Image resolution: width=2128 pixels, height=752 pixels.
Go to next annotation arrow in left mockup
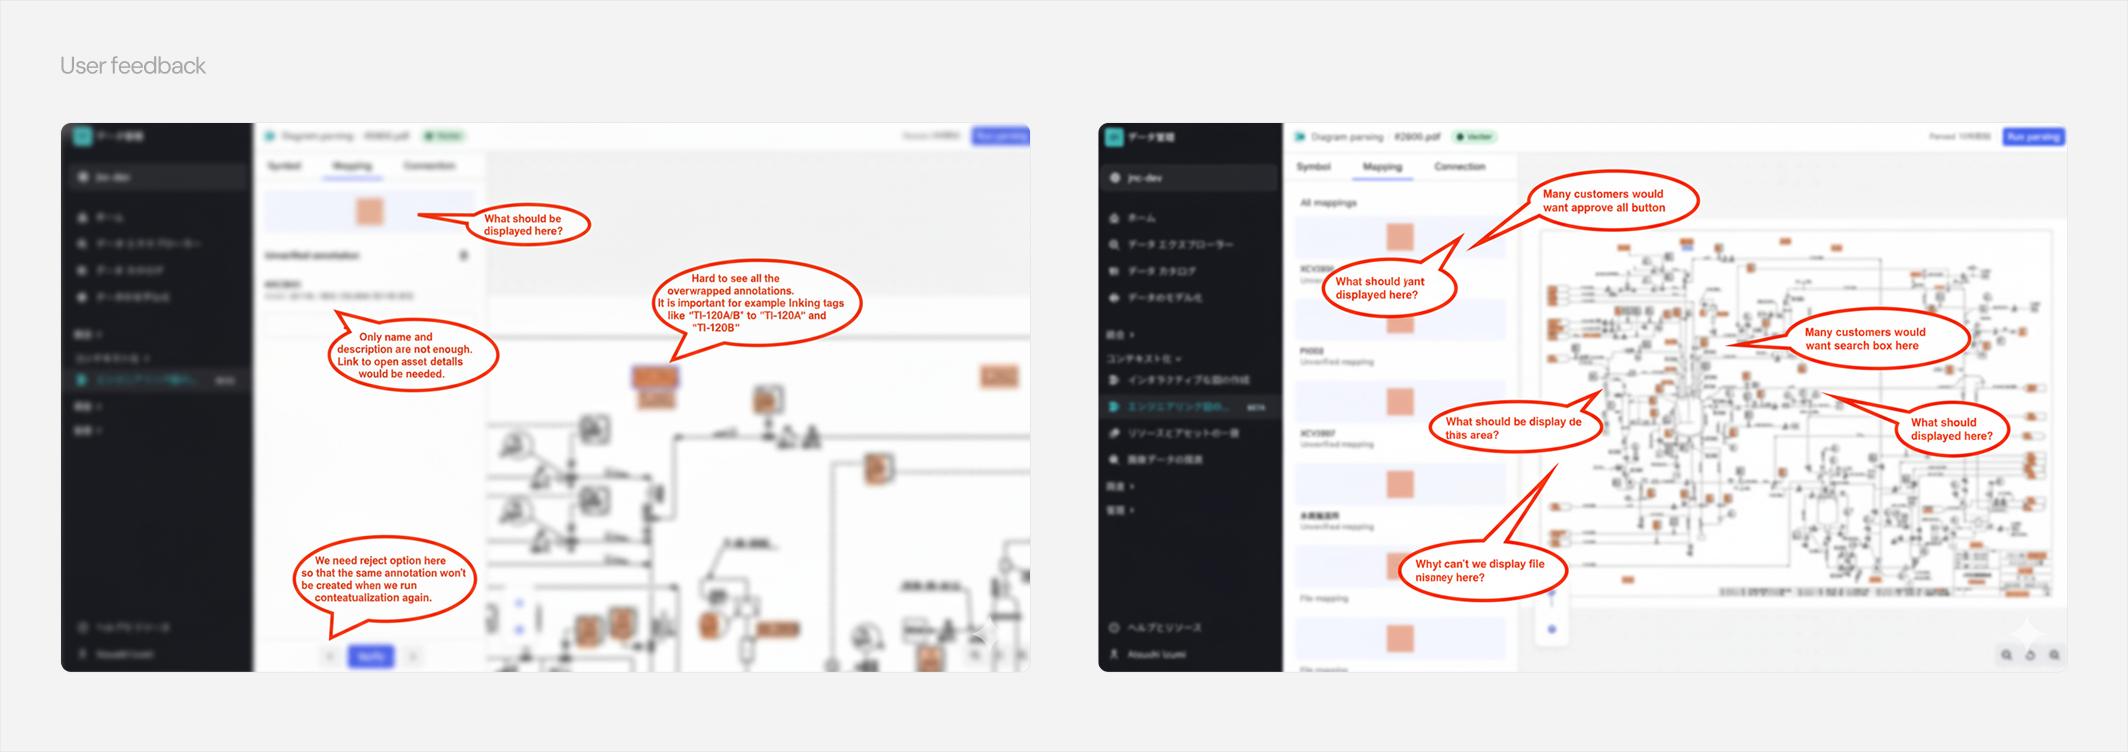(x=413, y=656)
